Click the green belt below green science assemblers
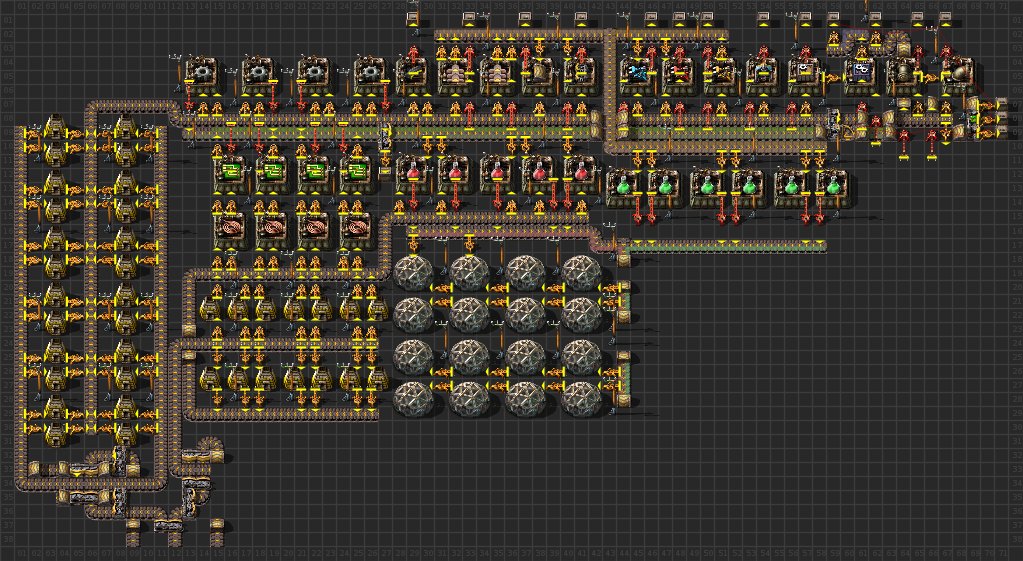This screenshot has height=561, width=1023. (720, 246)
